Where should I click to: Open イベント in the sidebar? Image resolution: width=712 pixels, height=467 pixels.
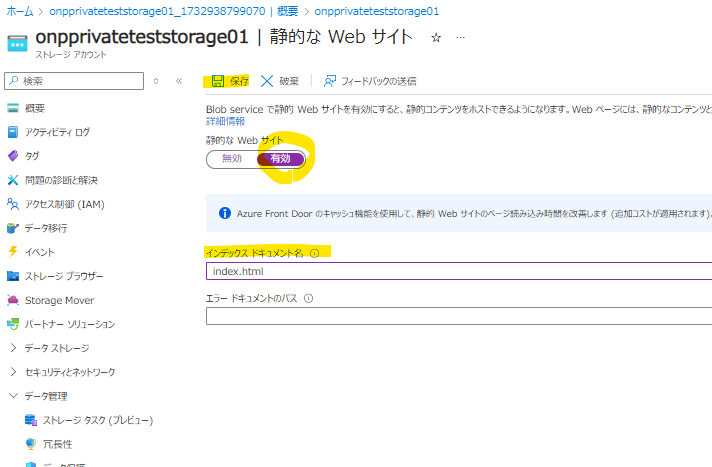(x=40, y=252)
